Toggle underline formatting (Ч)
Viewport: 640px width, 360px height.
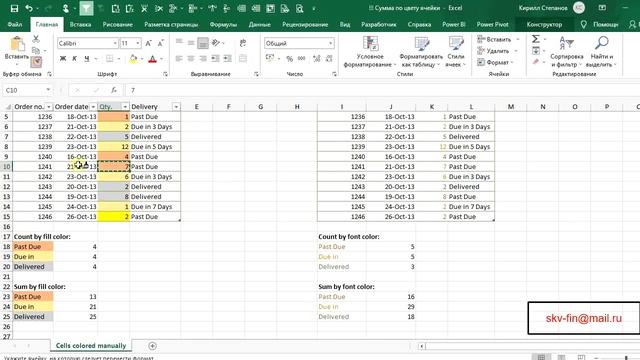[87, 59]
